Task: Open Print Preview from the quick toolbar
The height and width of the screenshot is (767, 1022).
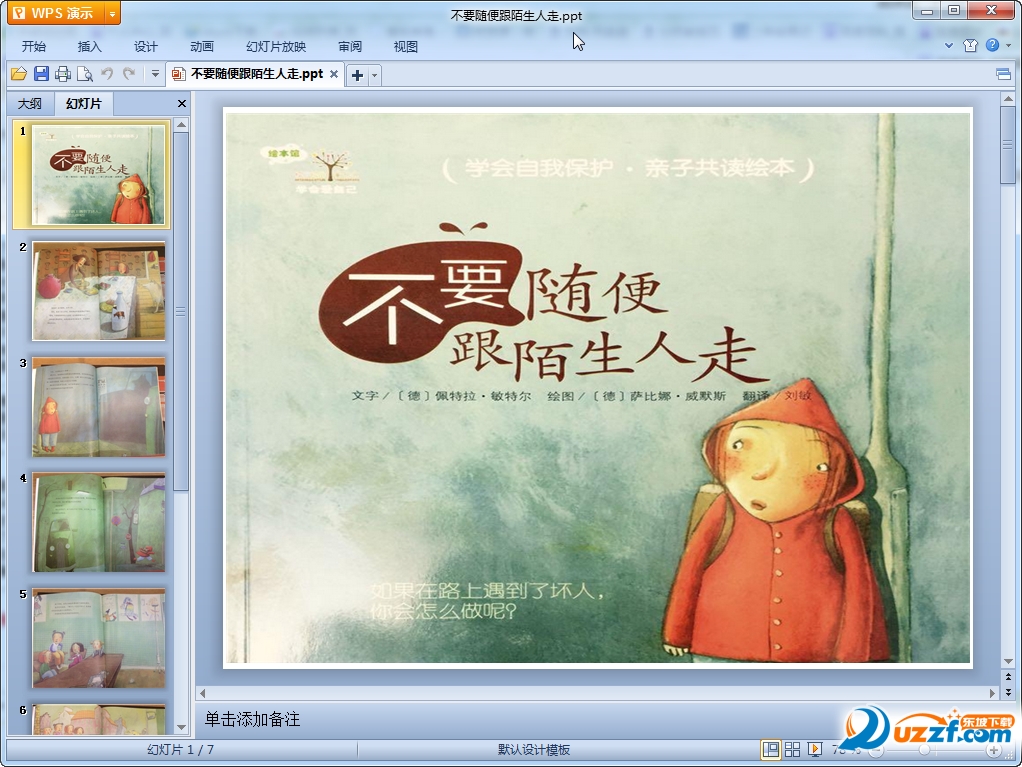Action: click(x=85, y=74)
